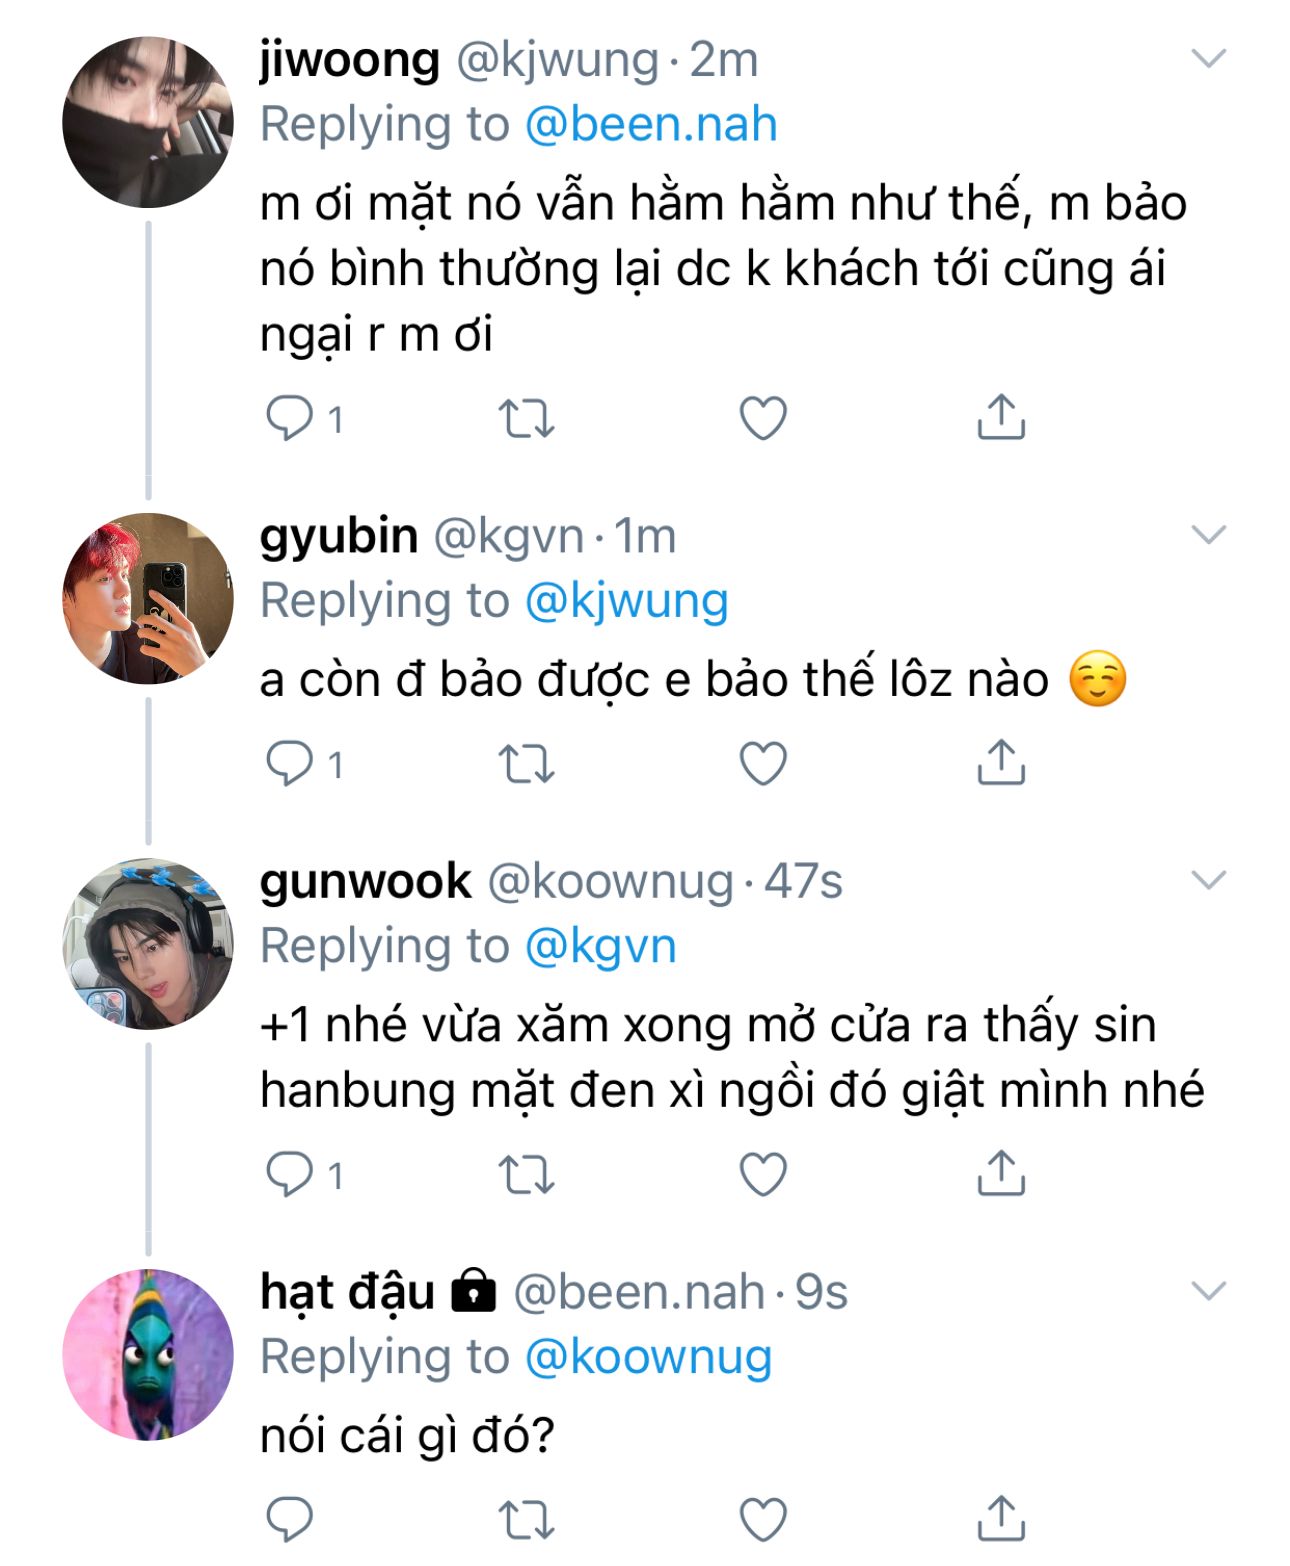Open gyubin's profile picture

point(148,599)
